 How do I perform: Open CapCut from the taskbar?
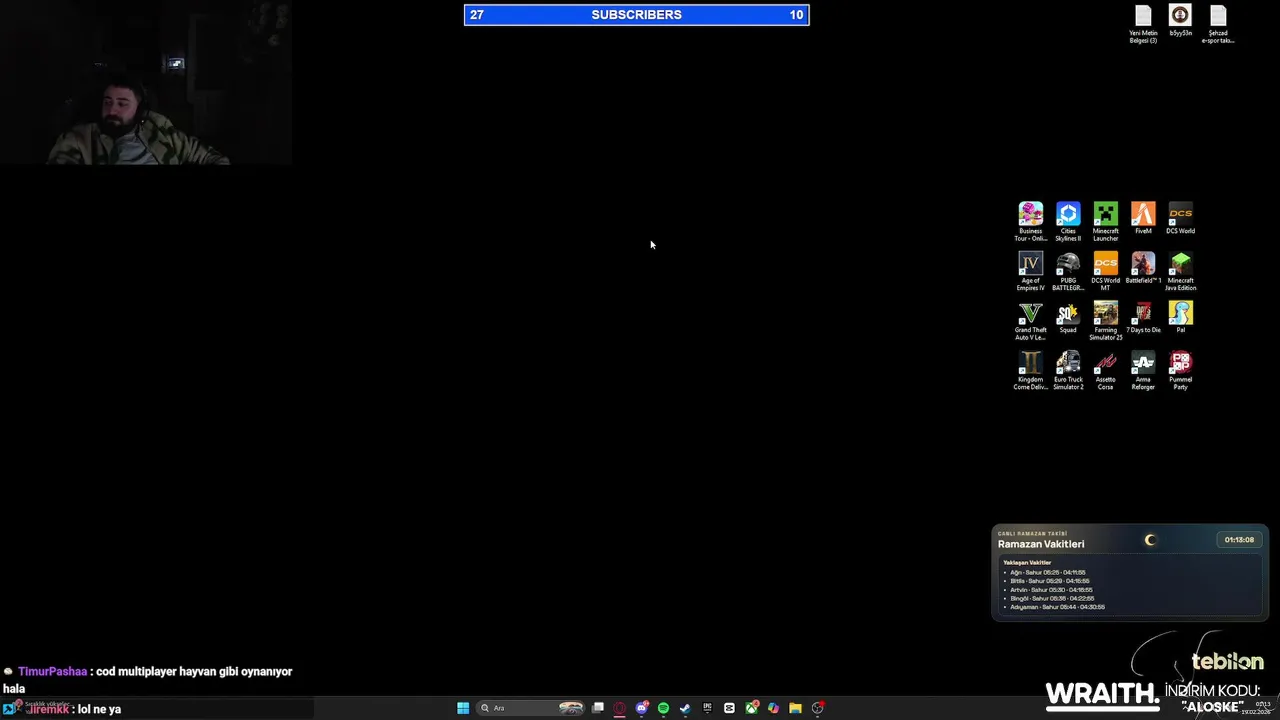tap(729, 708)
